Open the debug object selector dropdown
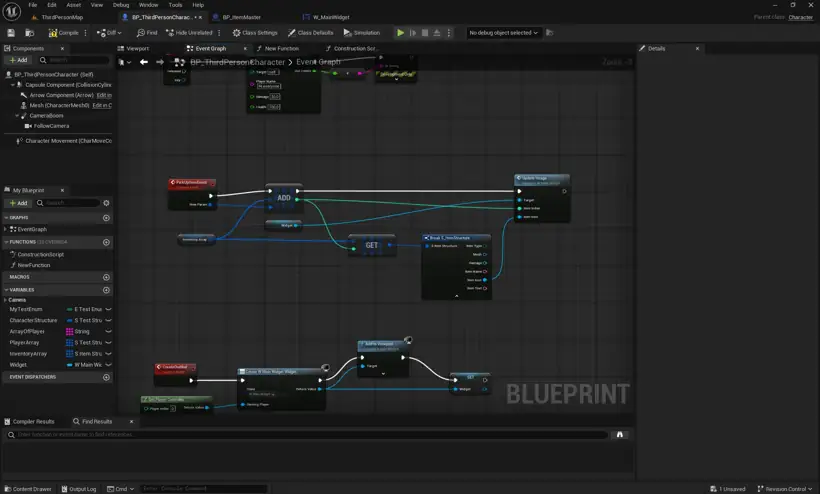Image resolution: width=820 pixels, height=494 pixels. [x=503, y=33]
